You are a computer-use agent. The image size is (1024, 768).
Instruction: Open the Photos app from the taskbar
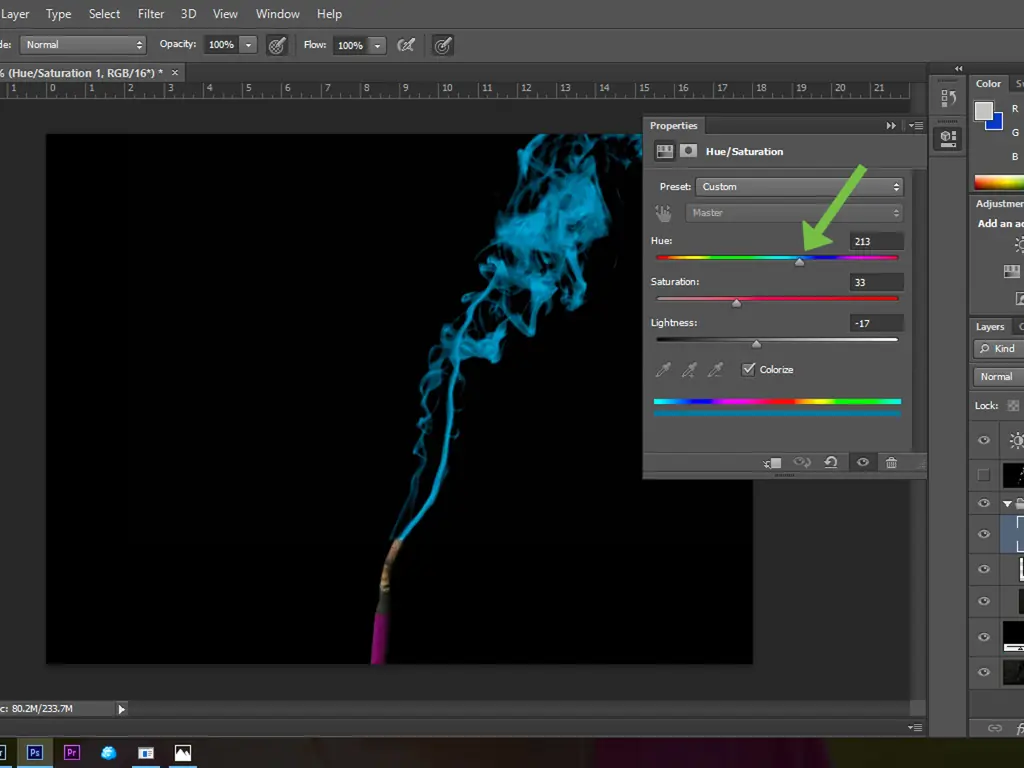pyautogui.click(x=183, y=753)
